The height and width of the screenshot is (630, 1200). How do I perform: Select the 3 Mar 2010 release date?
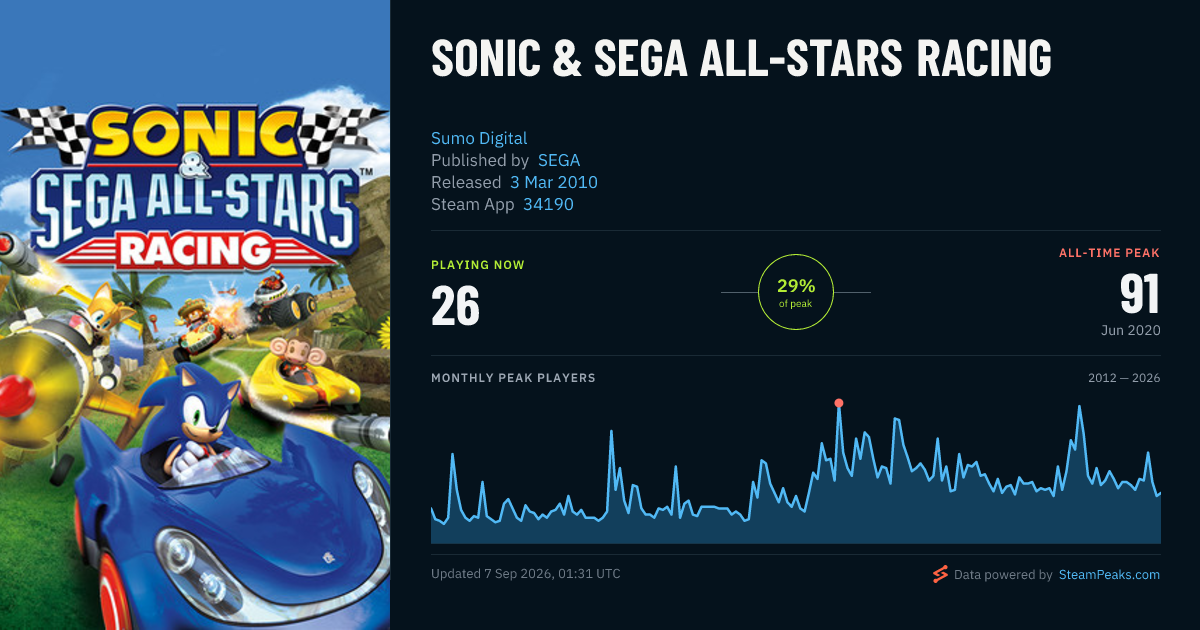coord(554,182)
